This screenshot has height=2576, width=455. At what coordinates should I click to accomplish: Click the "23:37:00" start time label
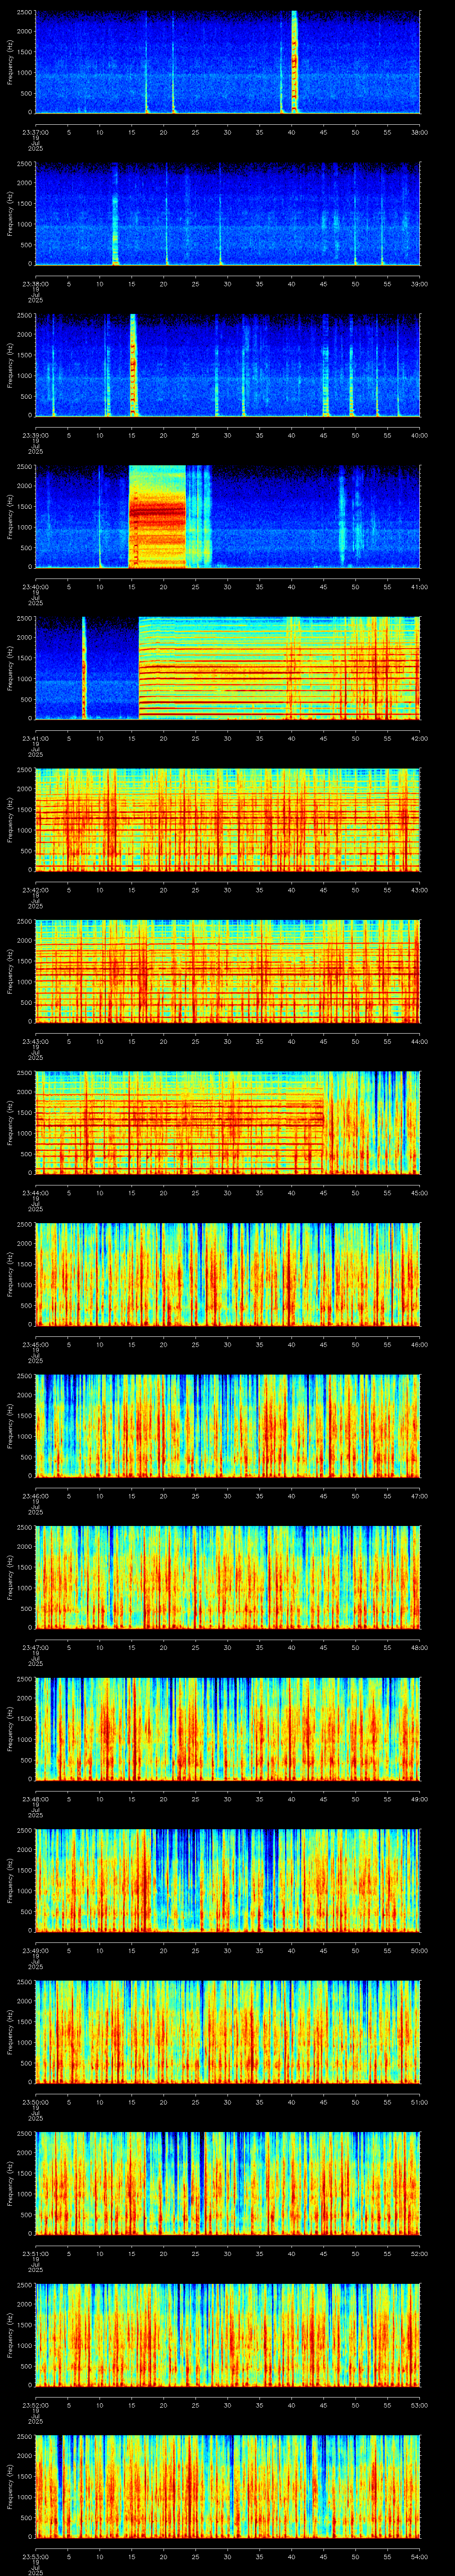pyautogui.click(x=35, y=132)
